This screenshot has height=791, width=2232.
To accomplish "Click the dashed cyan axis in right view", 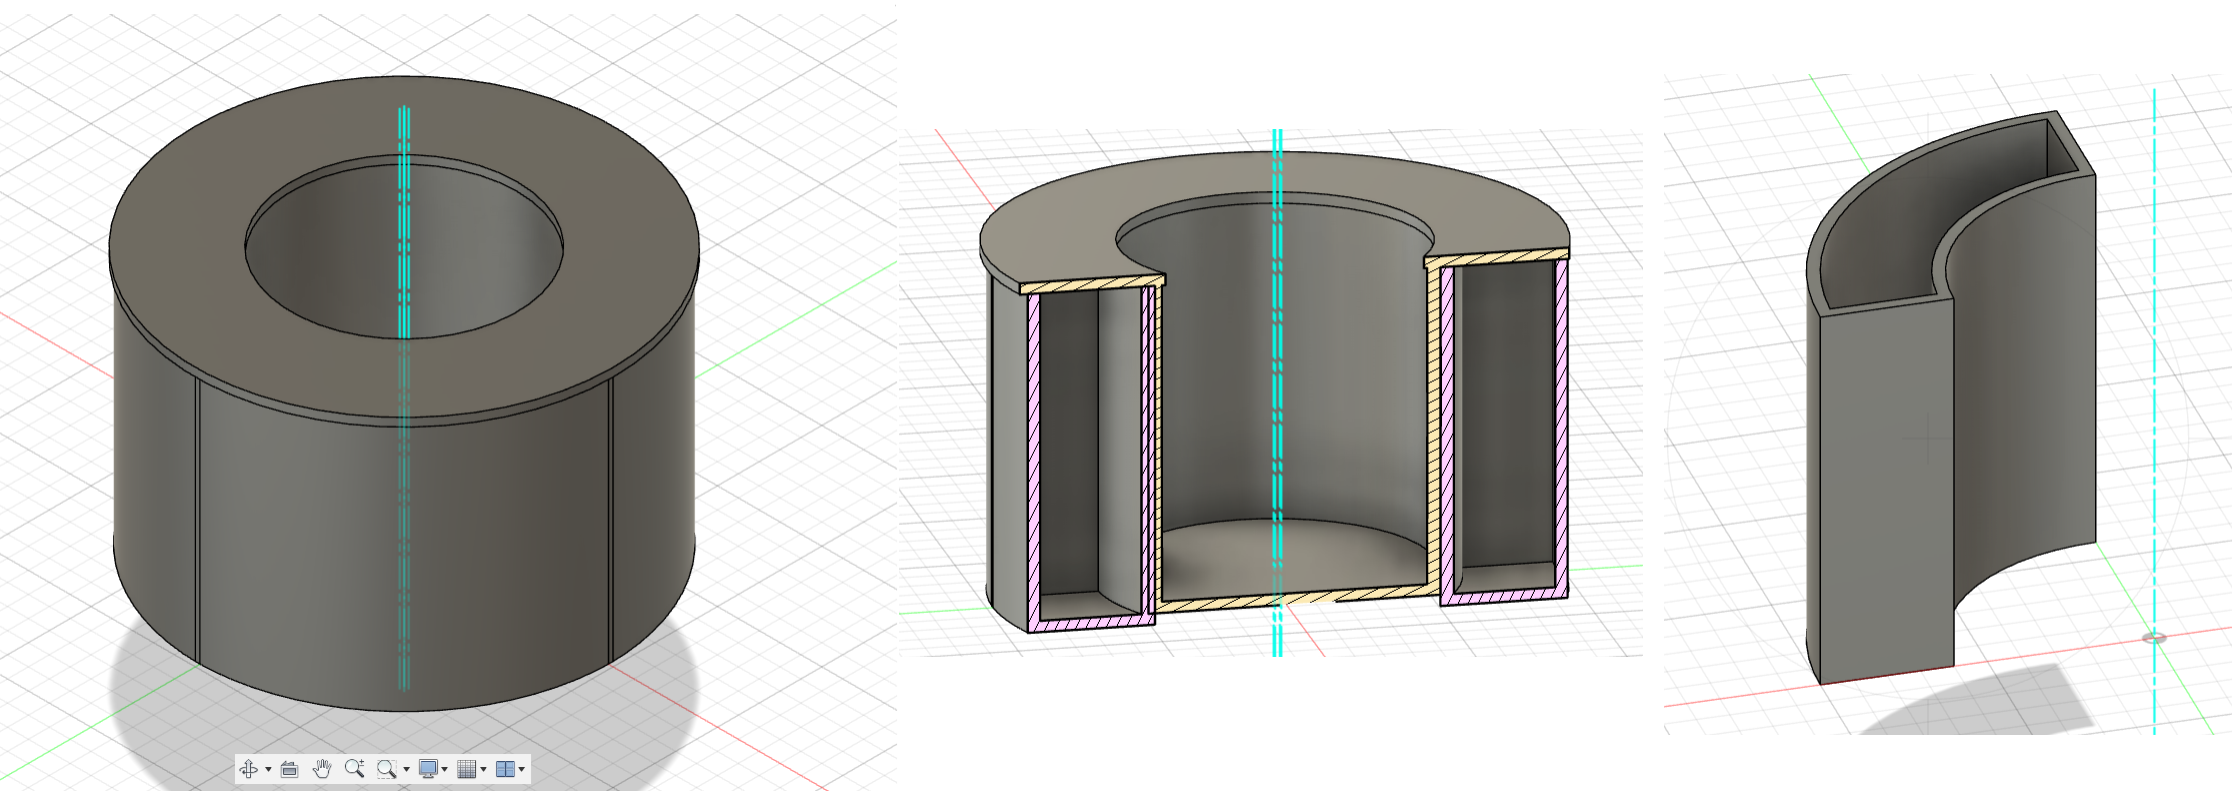I will 2154,410.
